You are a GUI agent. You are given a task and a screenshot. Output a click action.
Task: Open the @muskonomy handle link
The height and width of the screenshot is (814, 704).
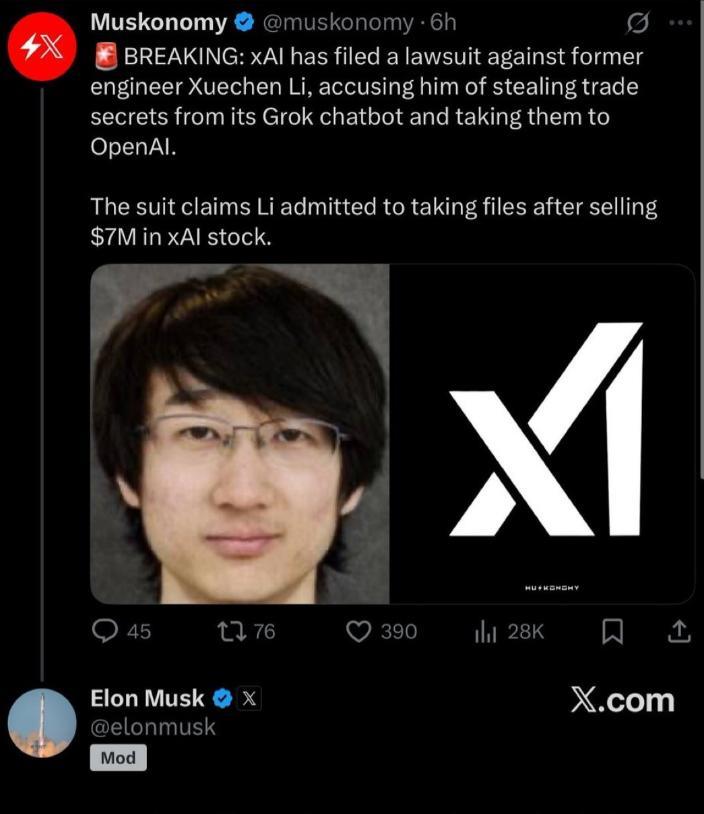point(338,22)
